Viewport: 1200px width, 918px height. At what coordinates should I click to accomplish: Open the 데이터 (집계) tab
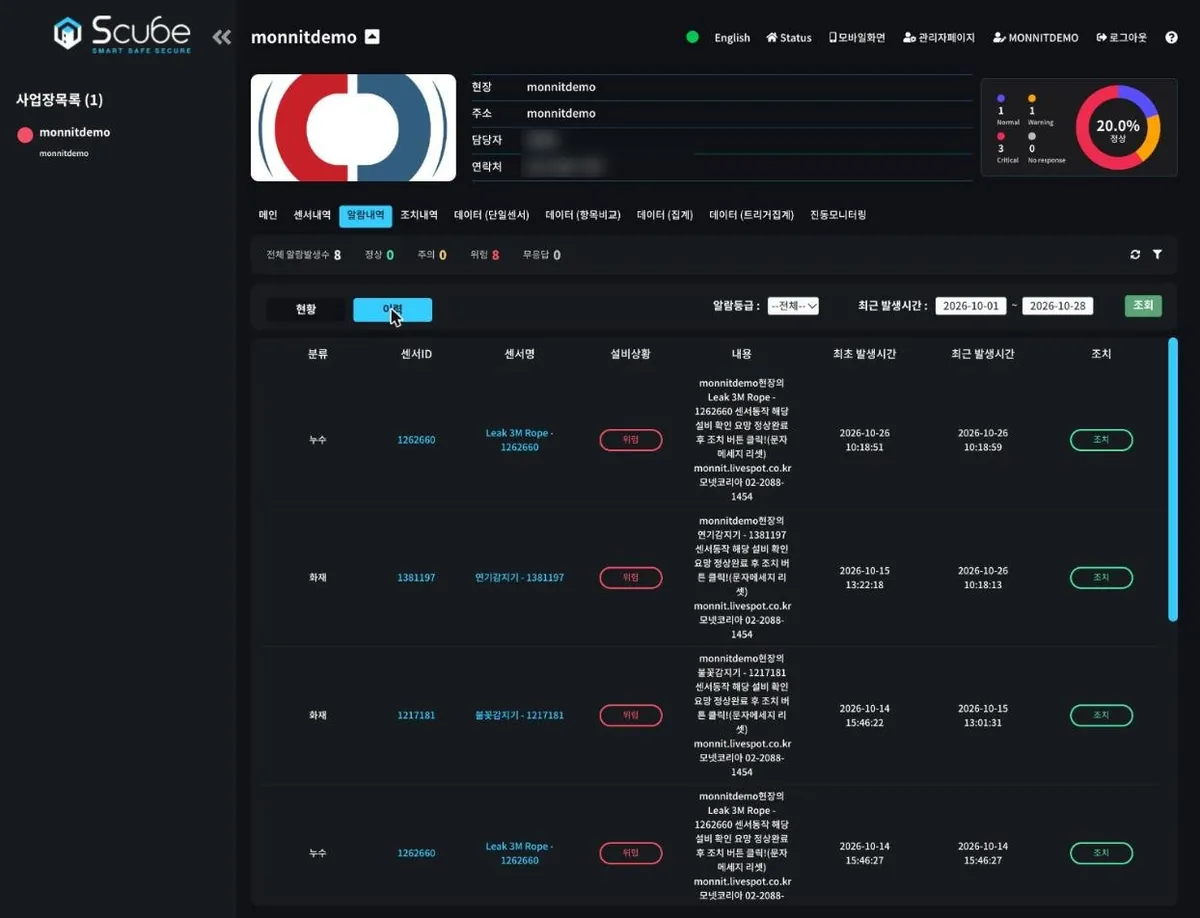tap(665, 215)
